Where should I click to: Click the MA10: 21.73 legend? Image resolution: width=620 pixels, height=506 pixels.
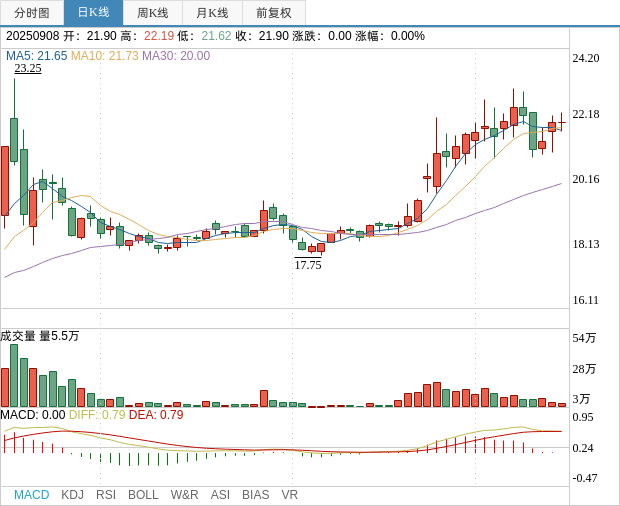click(105, 56)
